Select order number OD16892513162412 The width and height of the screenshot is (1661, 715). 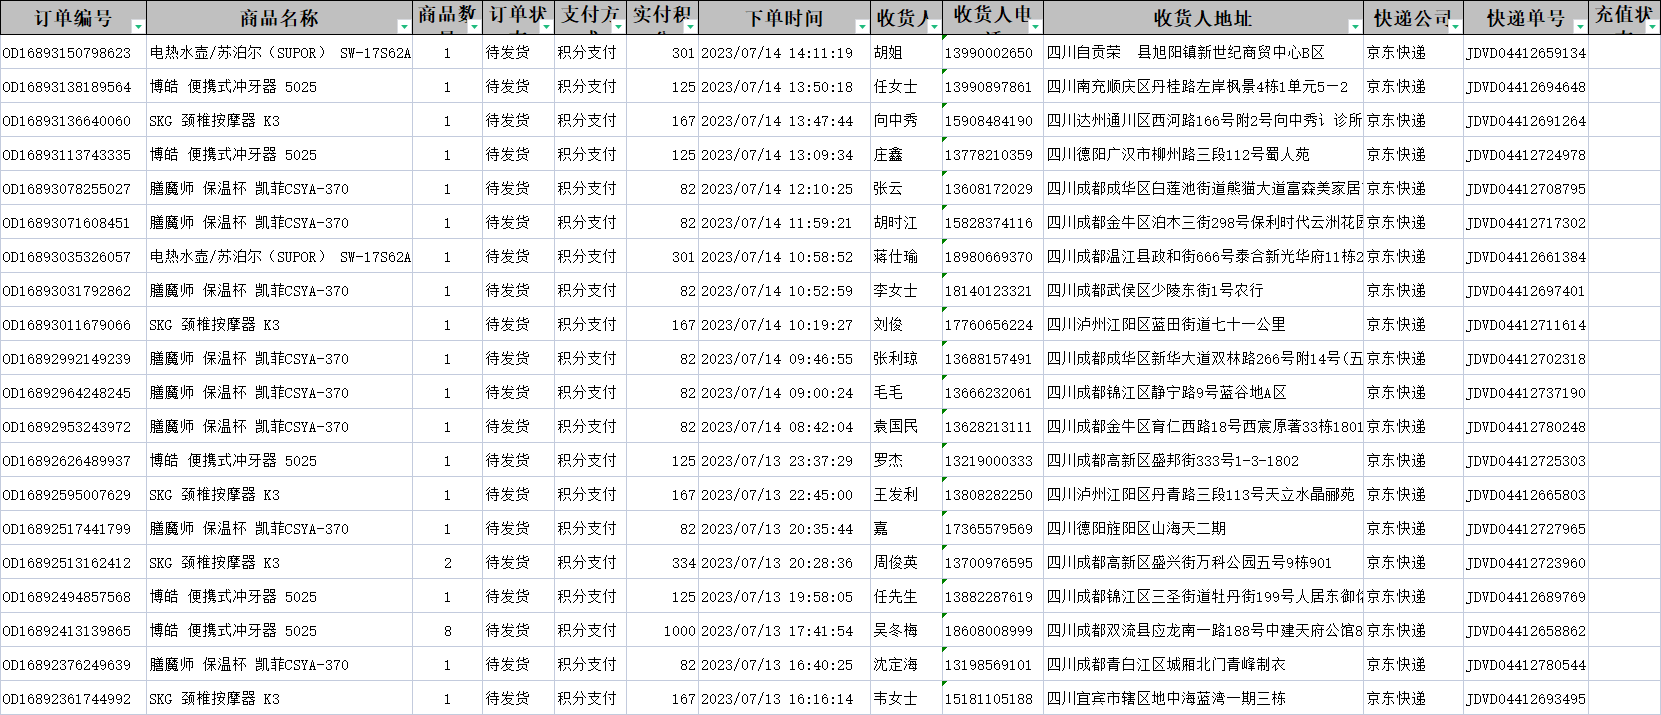click(x=67, y=563)
